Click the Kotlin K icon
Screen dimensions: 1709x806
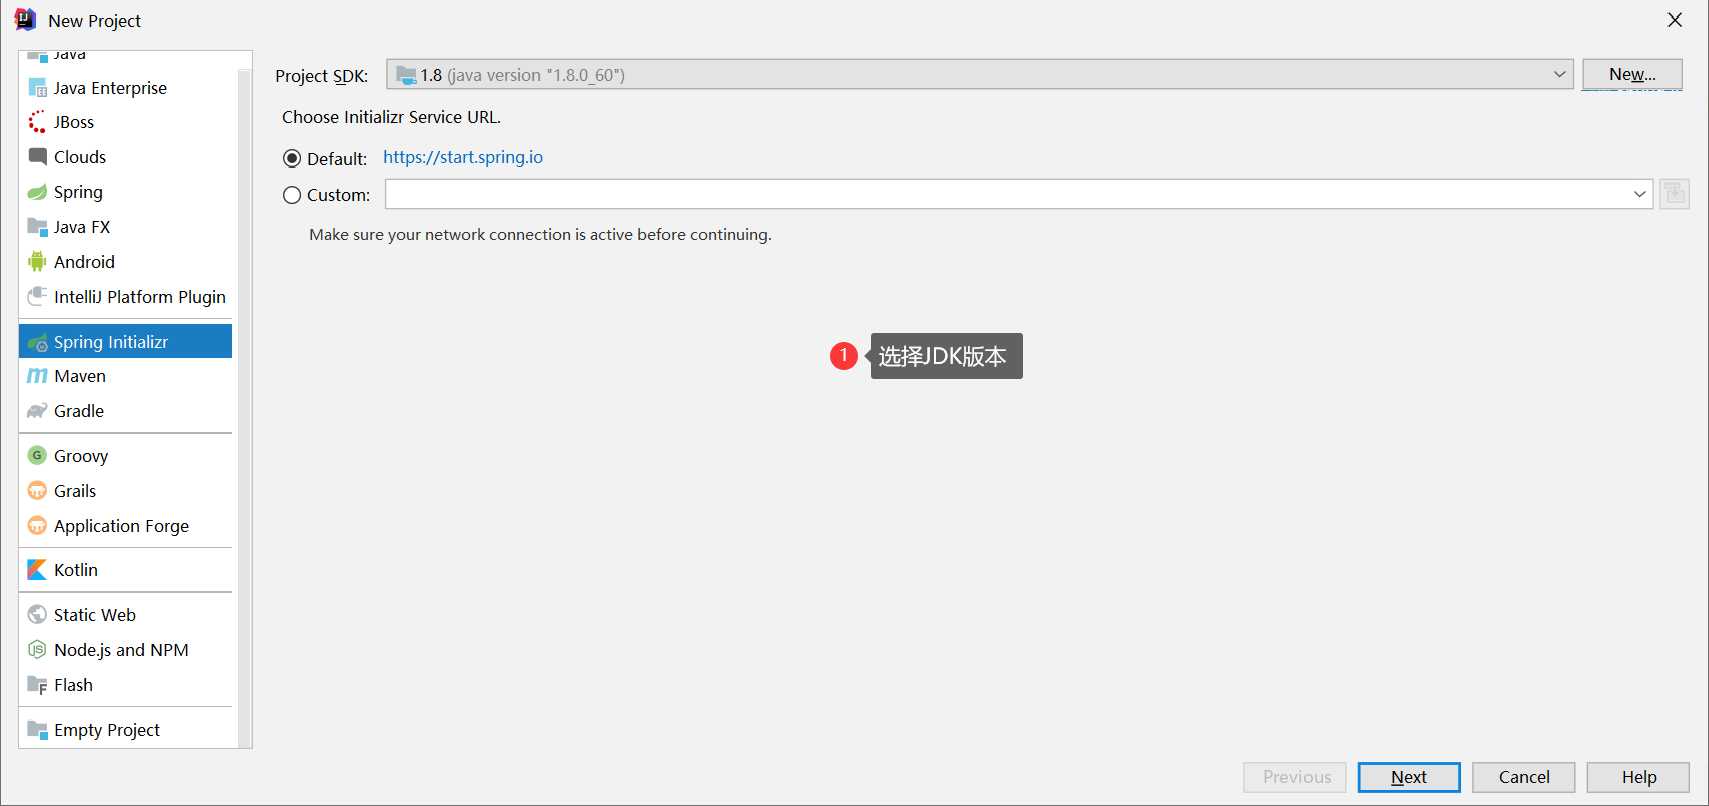click(x=37, y=569)
